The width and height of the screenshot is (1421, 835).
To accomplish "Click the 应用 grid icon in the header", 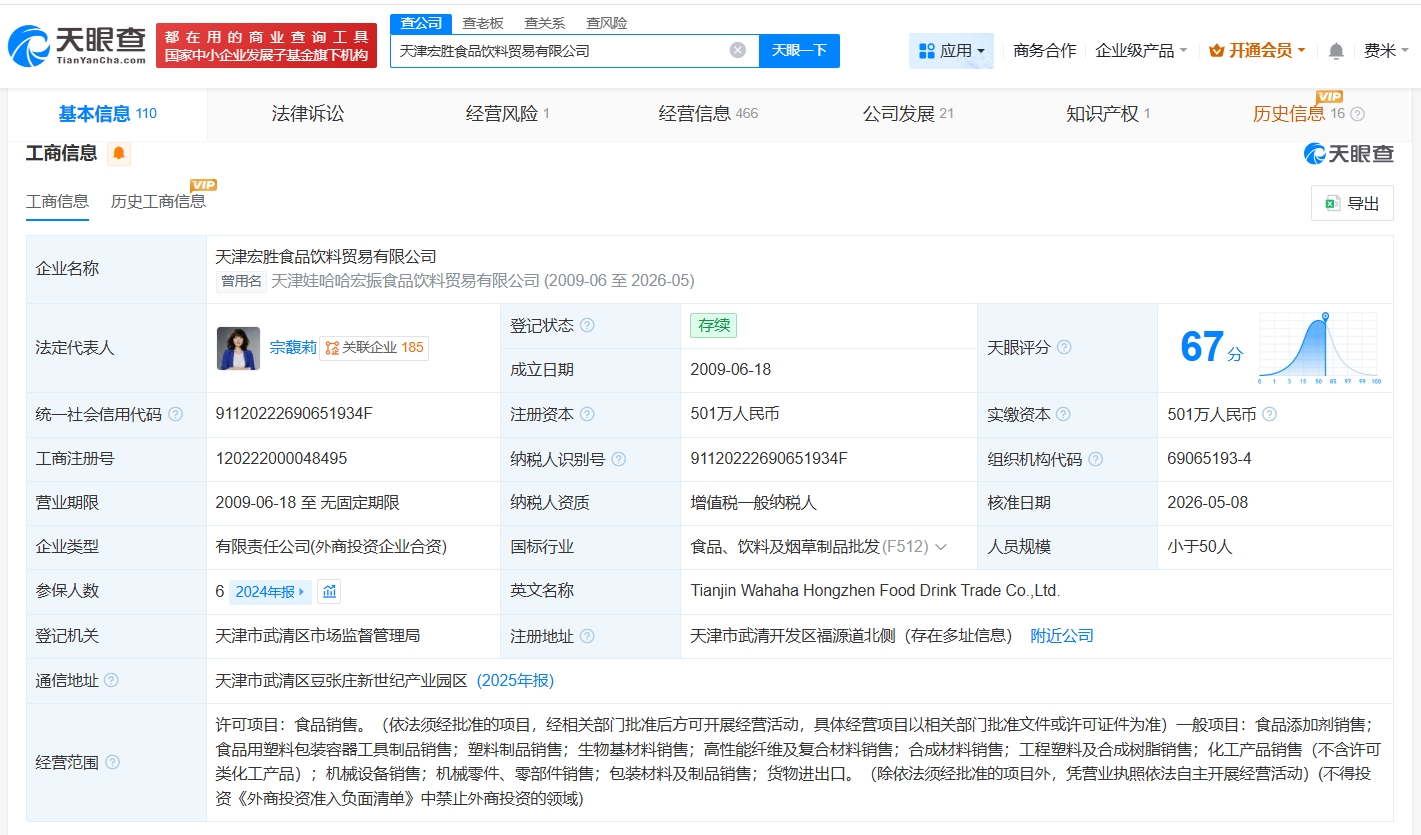I will tap(927, 51).
